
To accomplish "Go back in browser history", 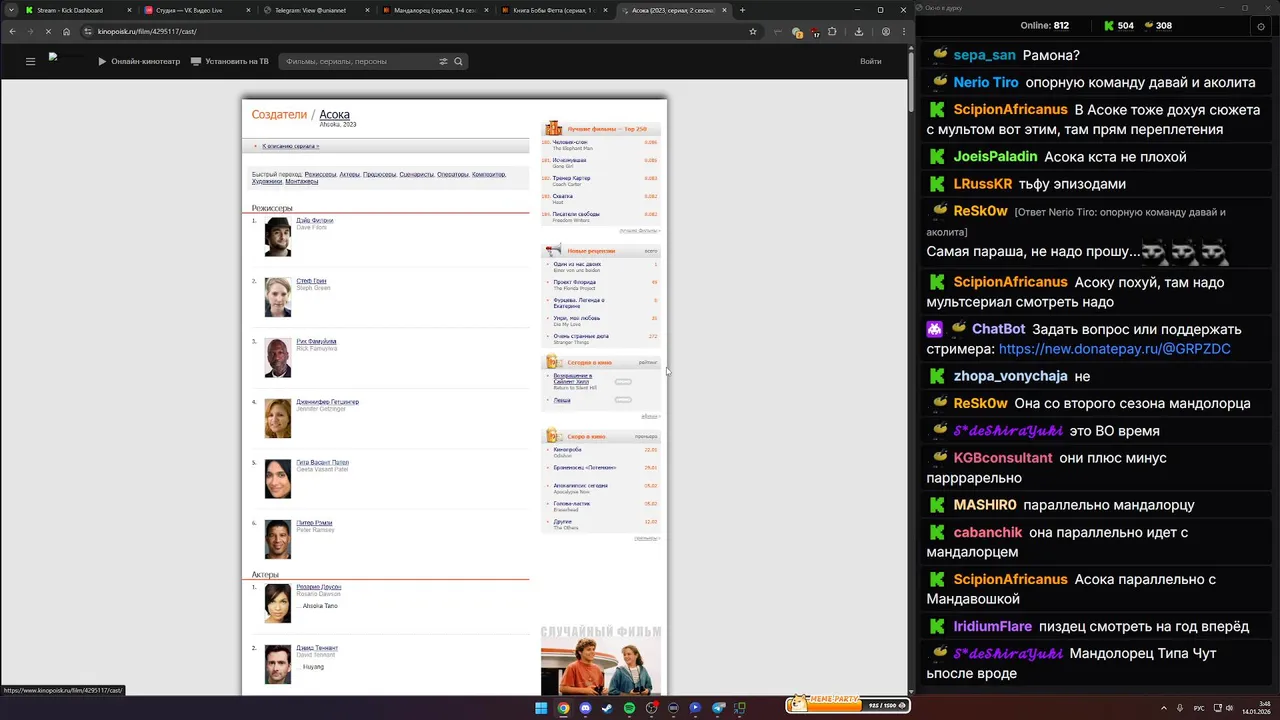I will pos(13,31).
